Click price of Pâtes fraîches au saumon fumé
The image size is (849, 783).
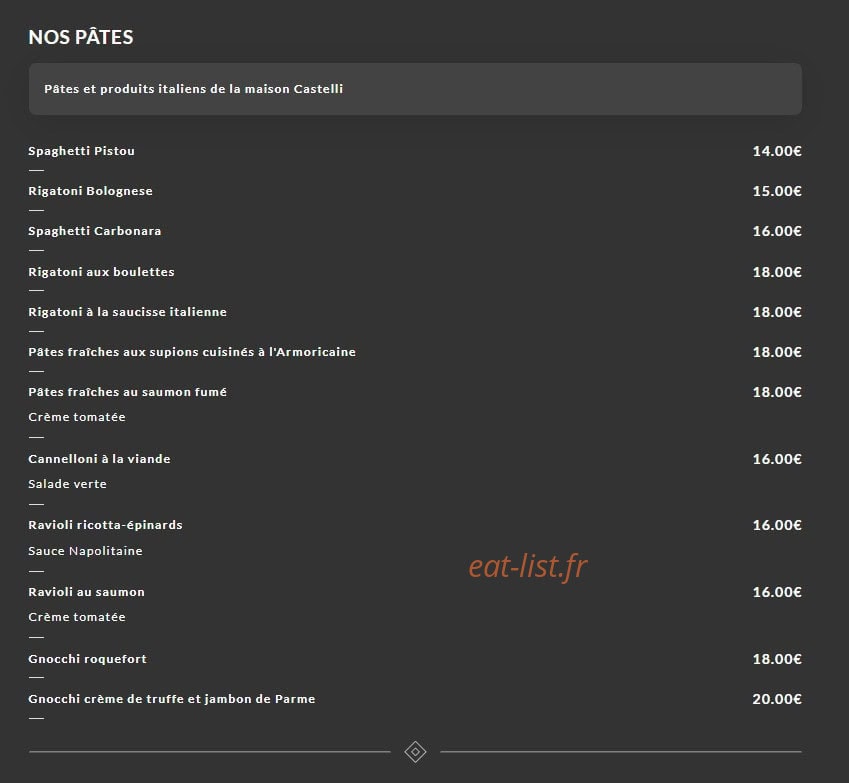tap(777, 392)
